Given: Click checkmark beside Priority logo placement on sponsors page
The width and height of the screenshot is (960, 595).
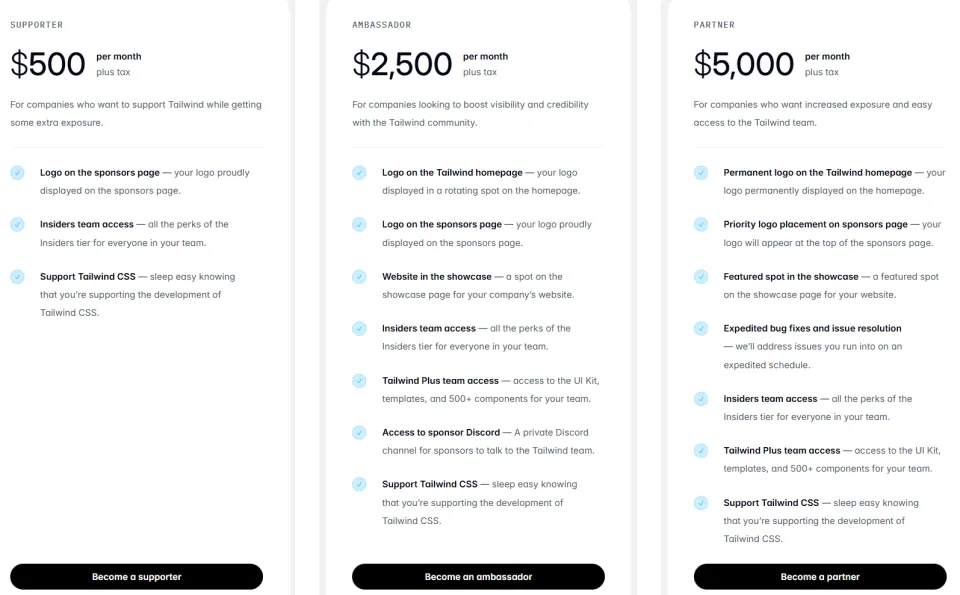Looking at the screenshot, I should [701, 225].
